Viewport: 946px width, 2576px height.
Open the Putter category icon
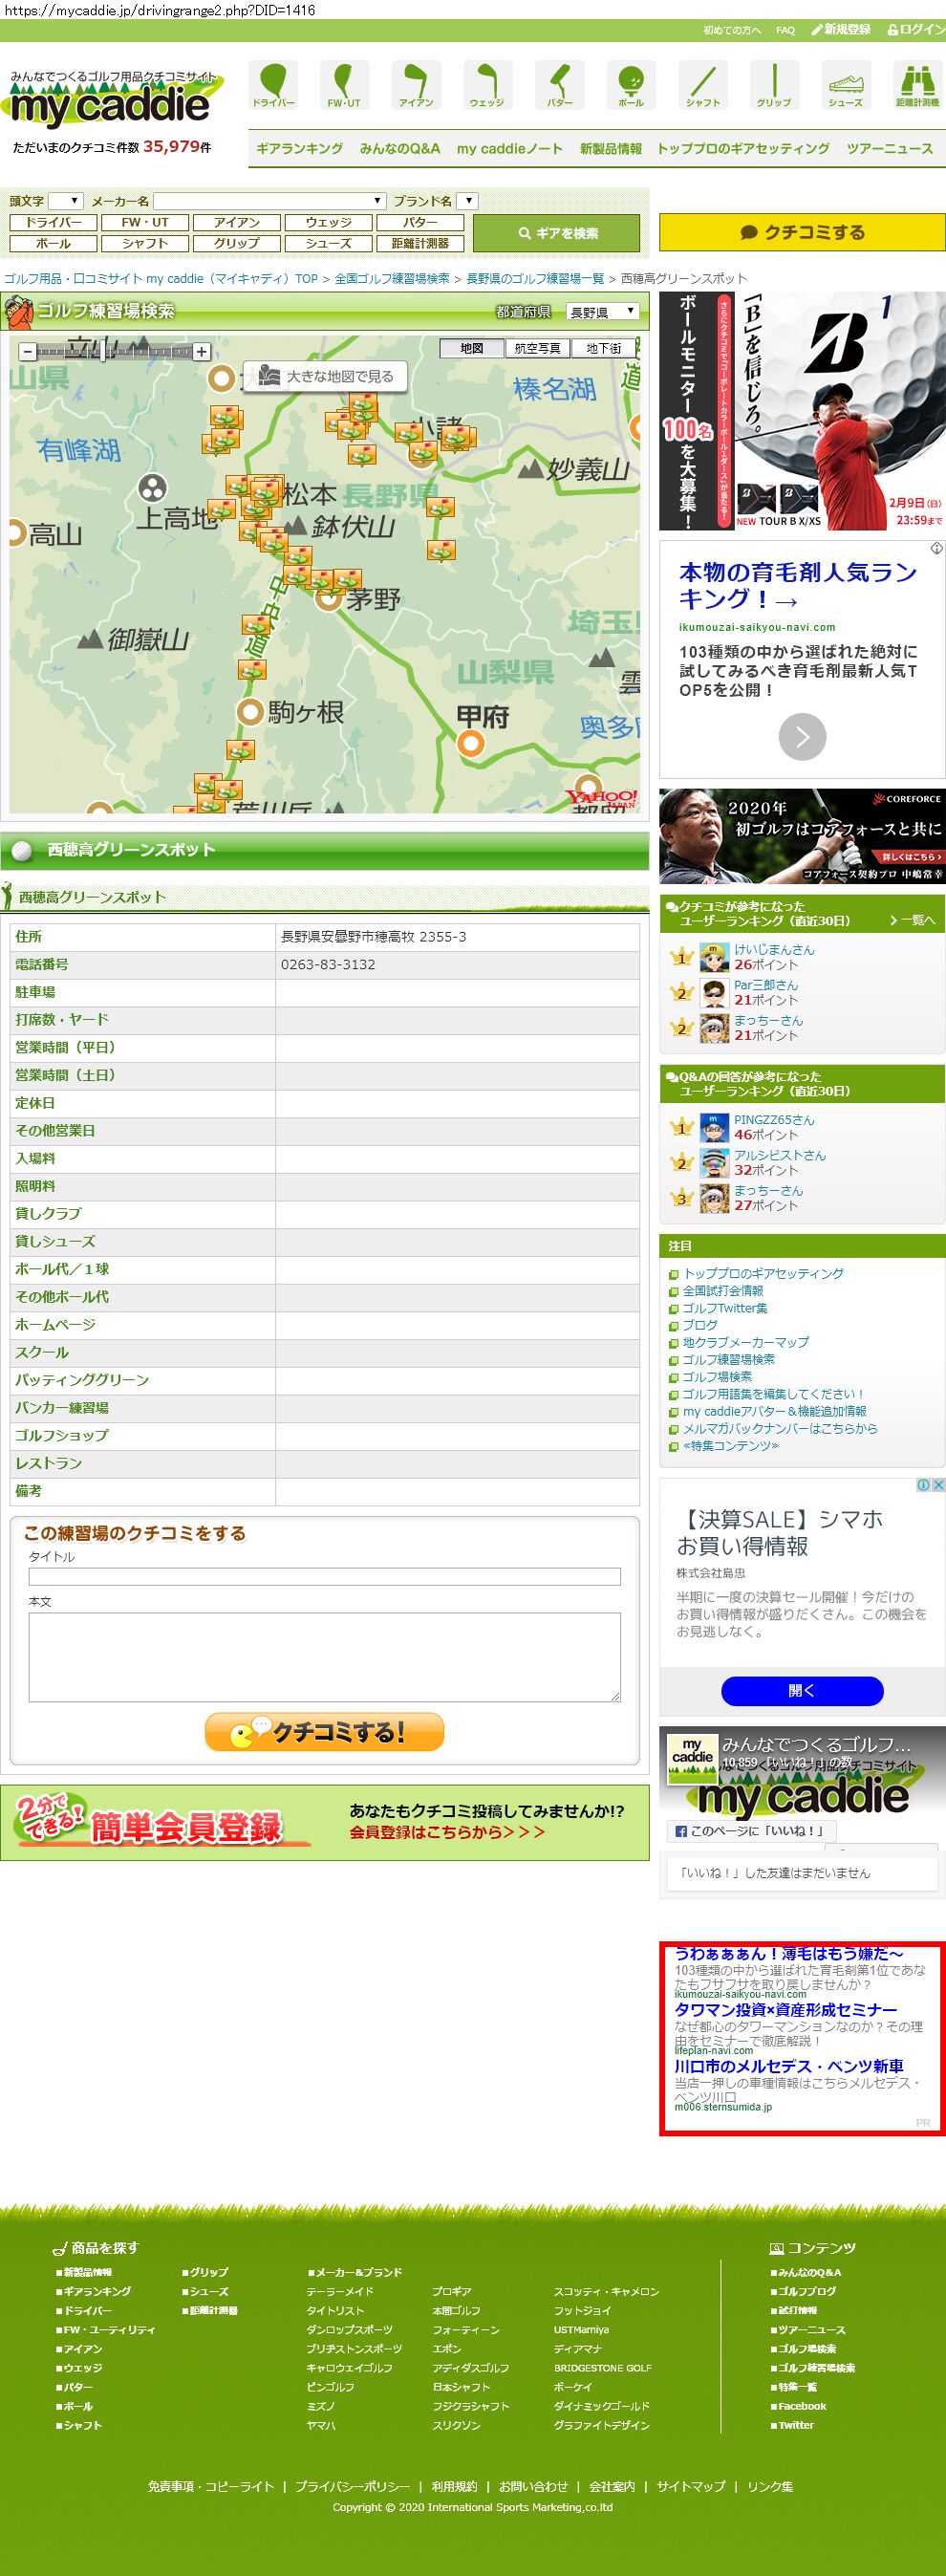559,84
